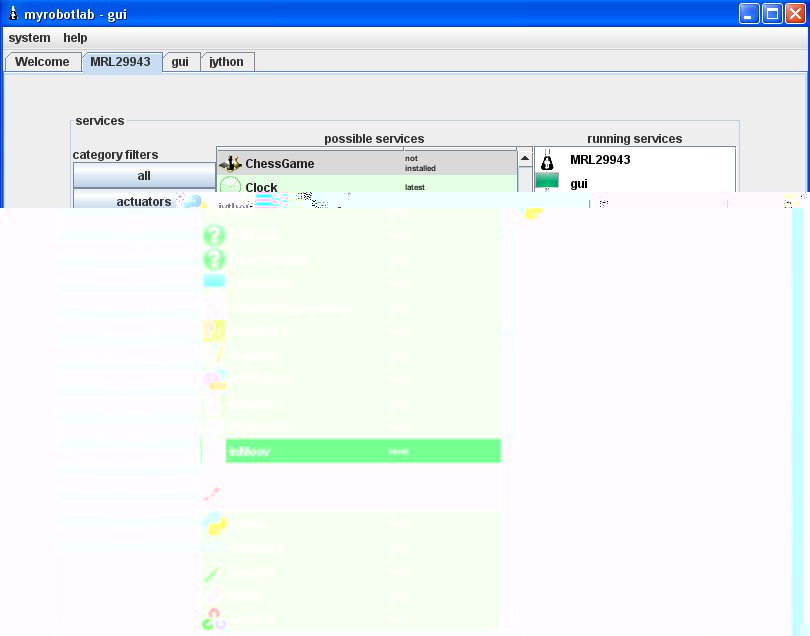Click the Clock service icon
This screenshot has height=636, width=810.
point(230,187)
